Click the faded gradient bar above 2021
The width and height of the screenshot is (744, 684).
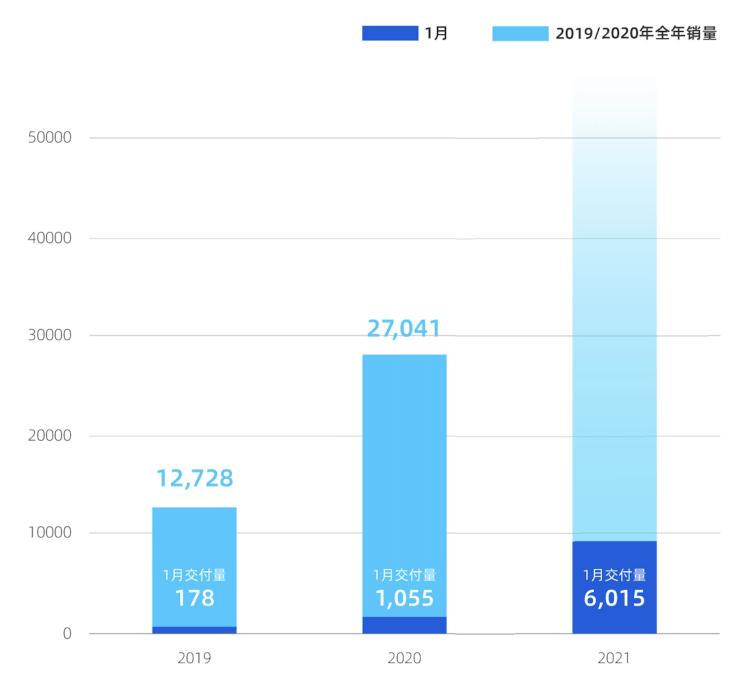614,300
